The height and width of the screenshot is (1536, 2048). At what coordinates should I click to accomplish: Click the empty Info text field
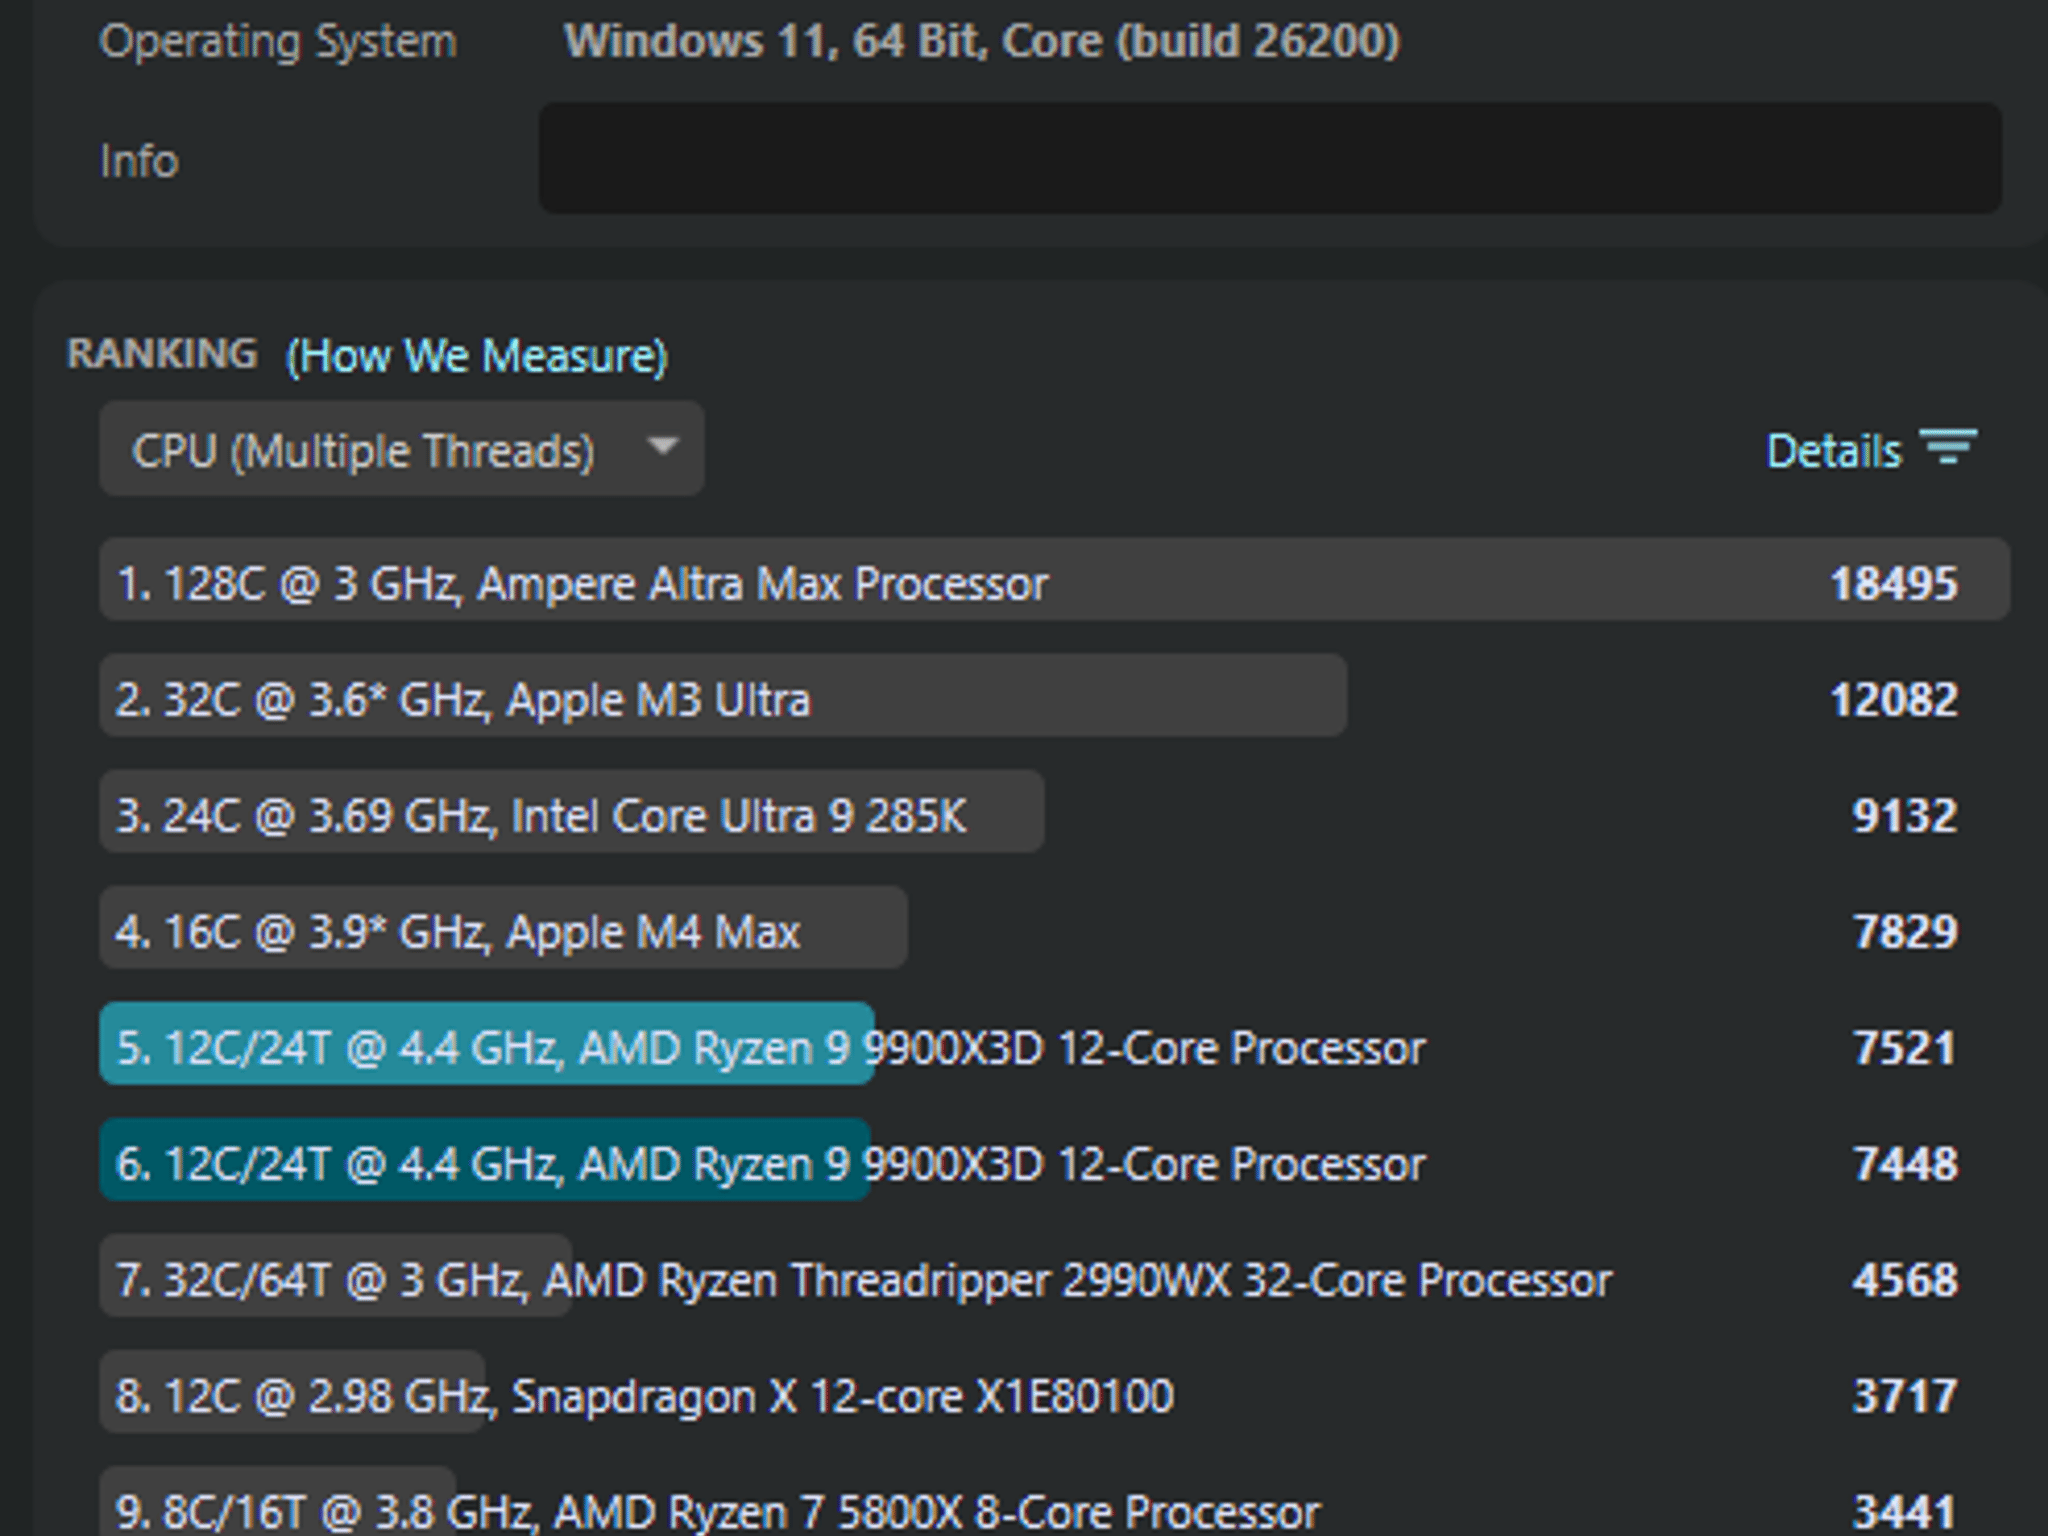click(x=1270, y=158)
